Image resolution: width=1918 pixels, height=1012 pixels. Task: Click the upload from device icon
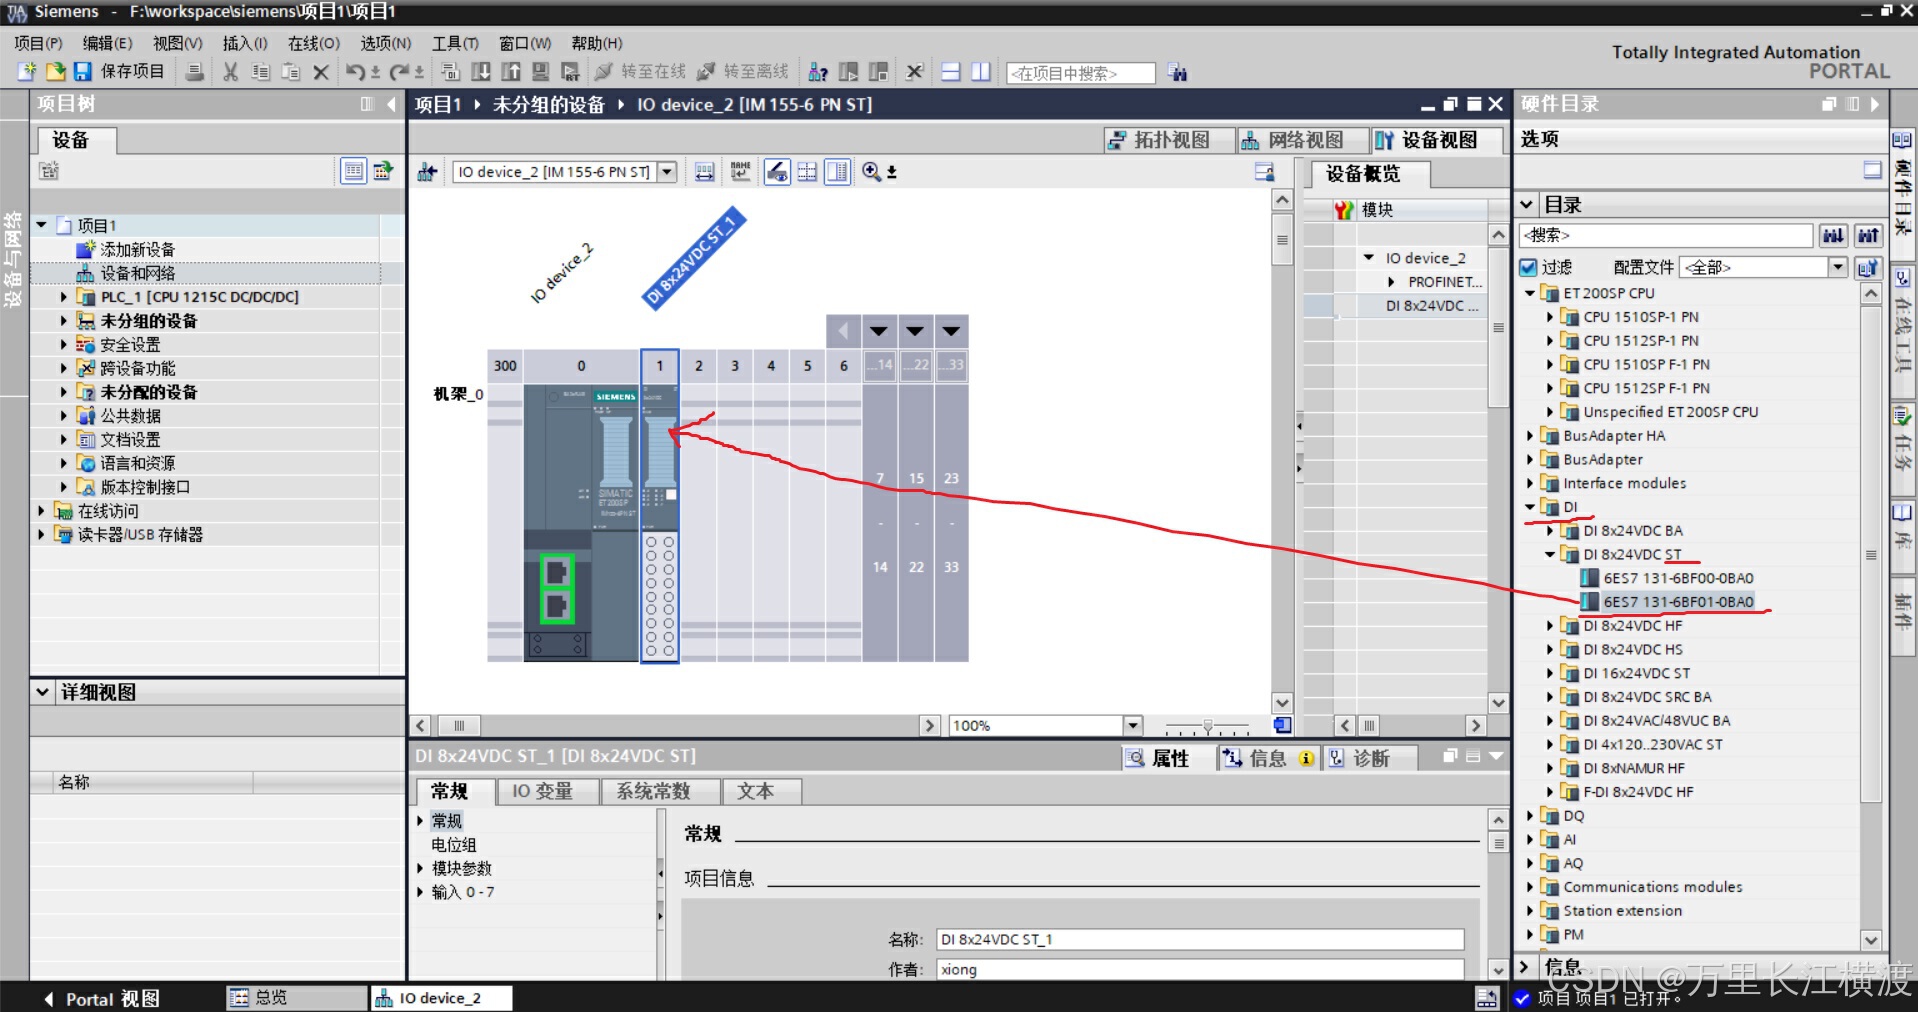511,72
